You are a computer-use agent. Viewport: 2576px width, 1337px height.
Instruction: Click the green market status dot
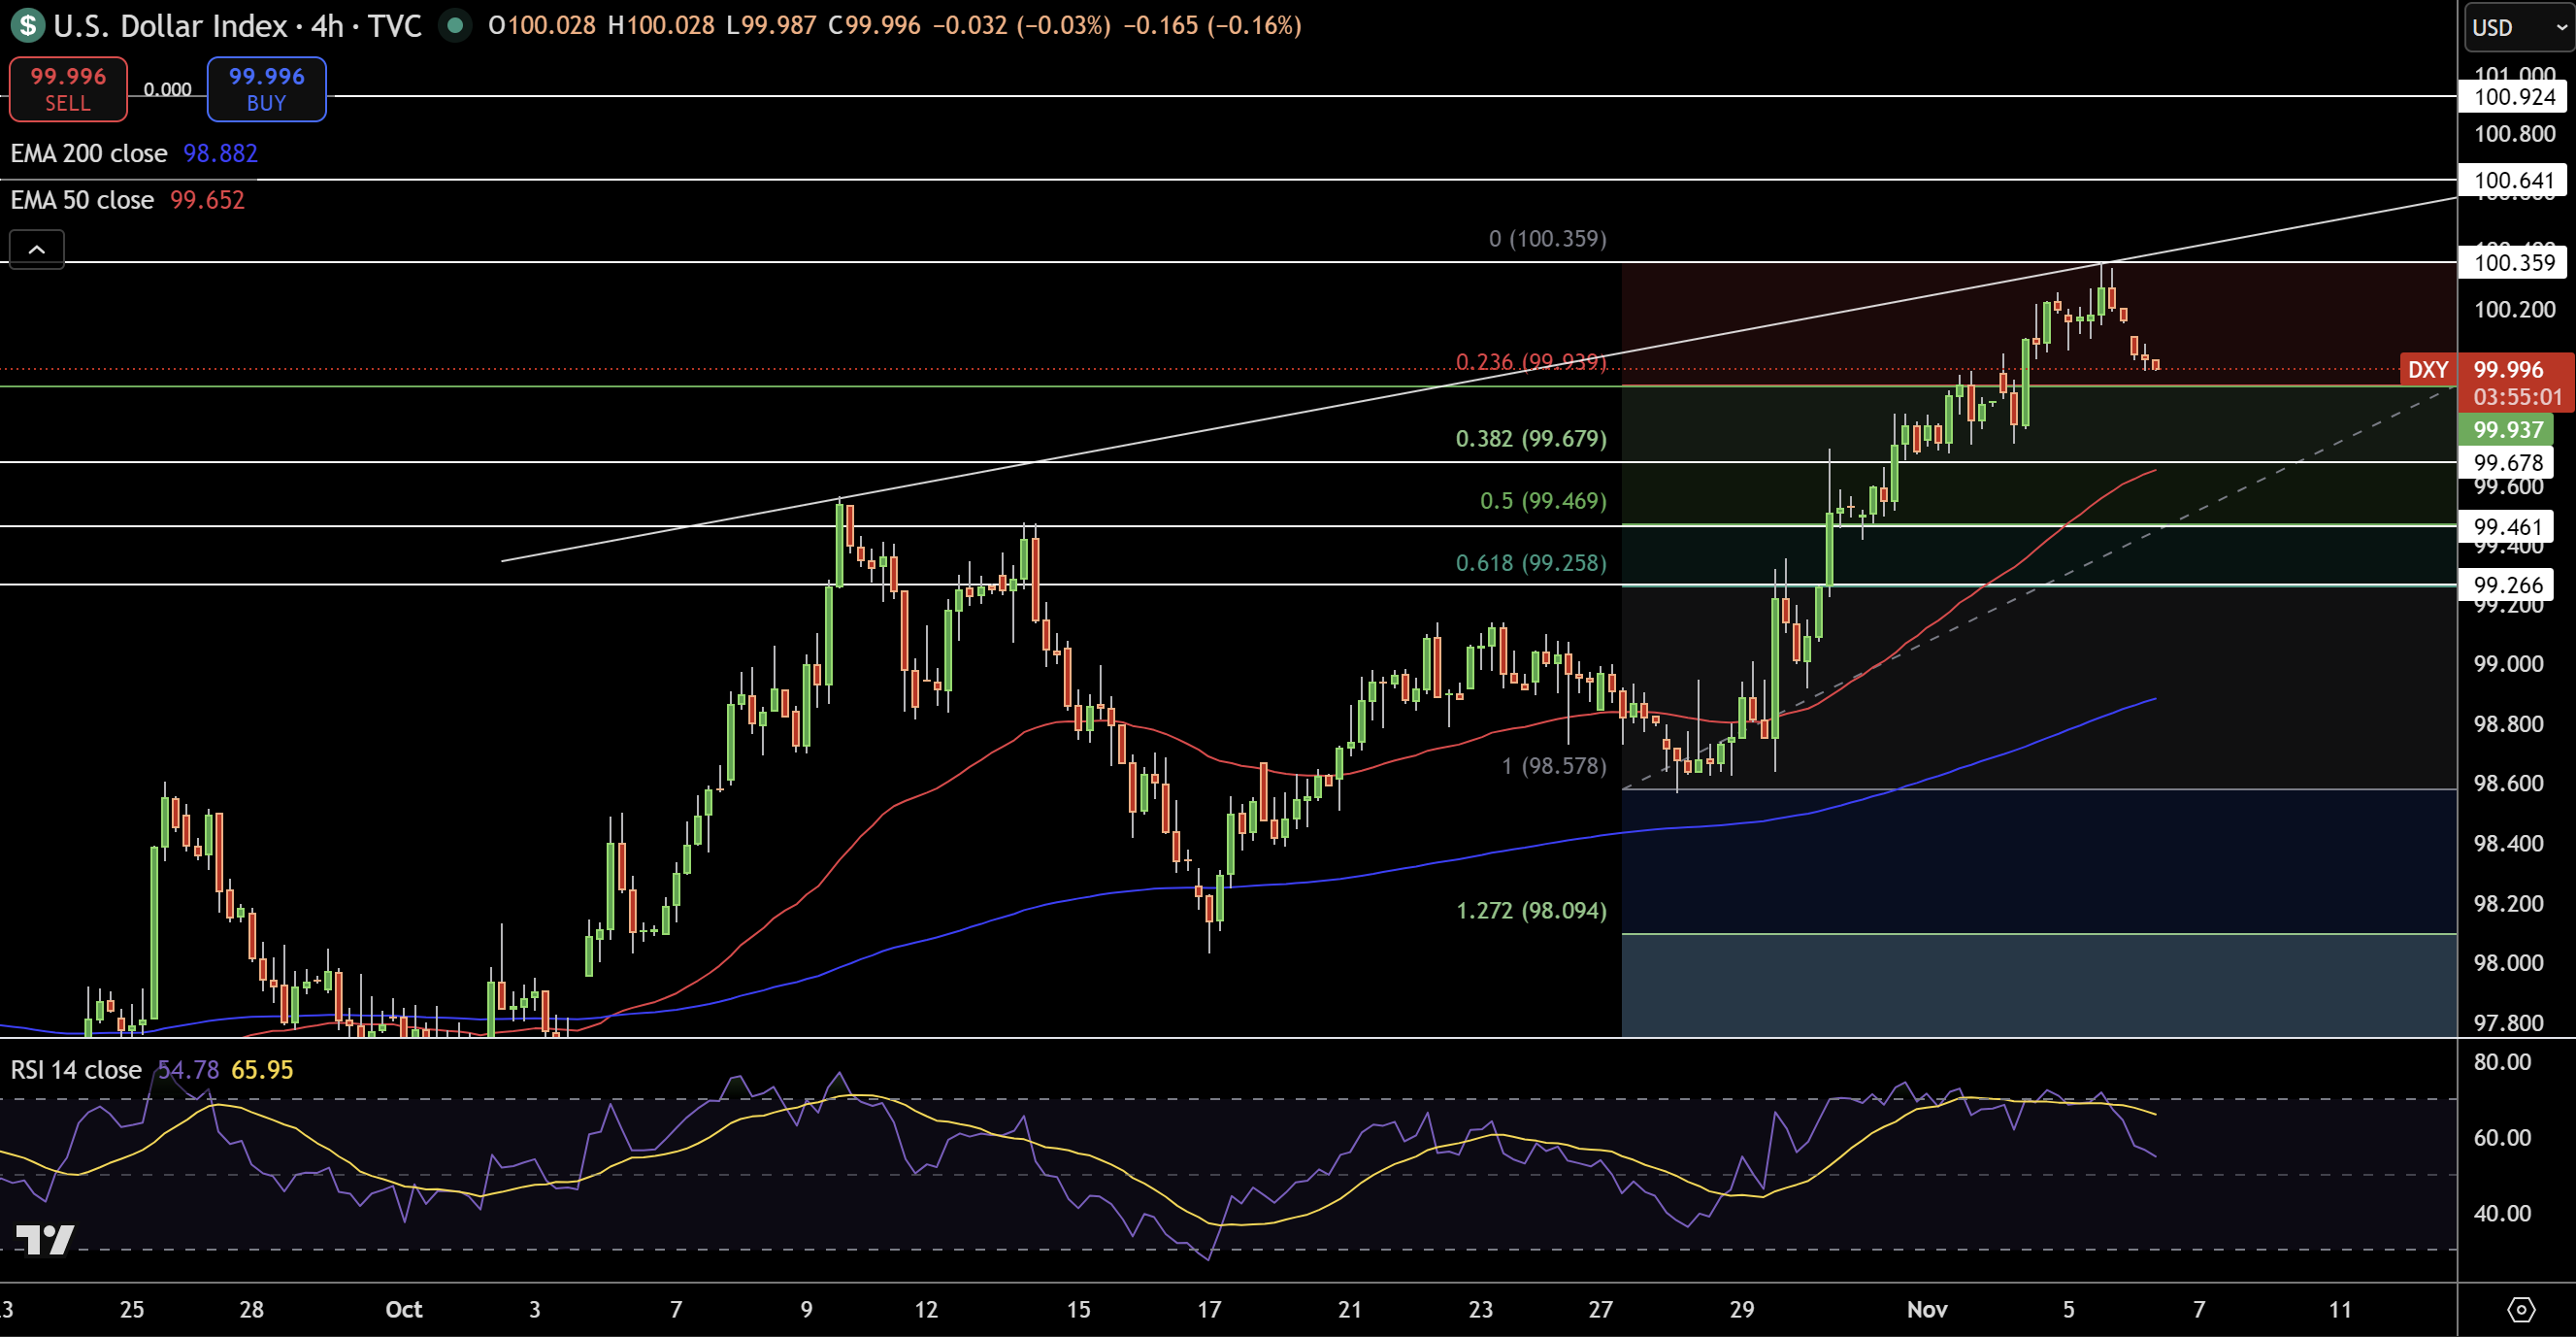[x=455, y=25]
